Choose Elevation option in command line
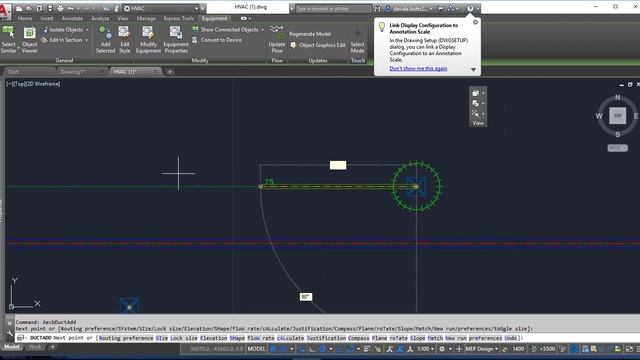This screenshot has width=640, height=360. [x=213, y=338]
